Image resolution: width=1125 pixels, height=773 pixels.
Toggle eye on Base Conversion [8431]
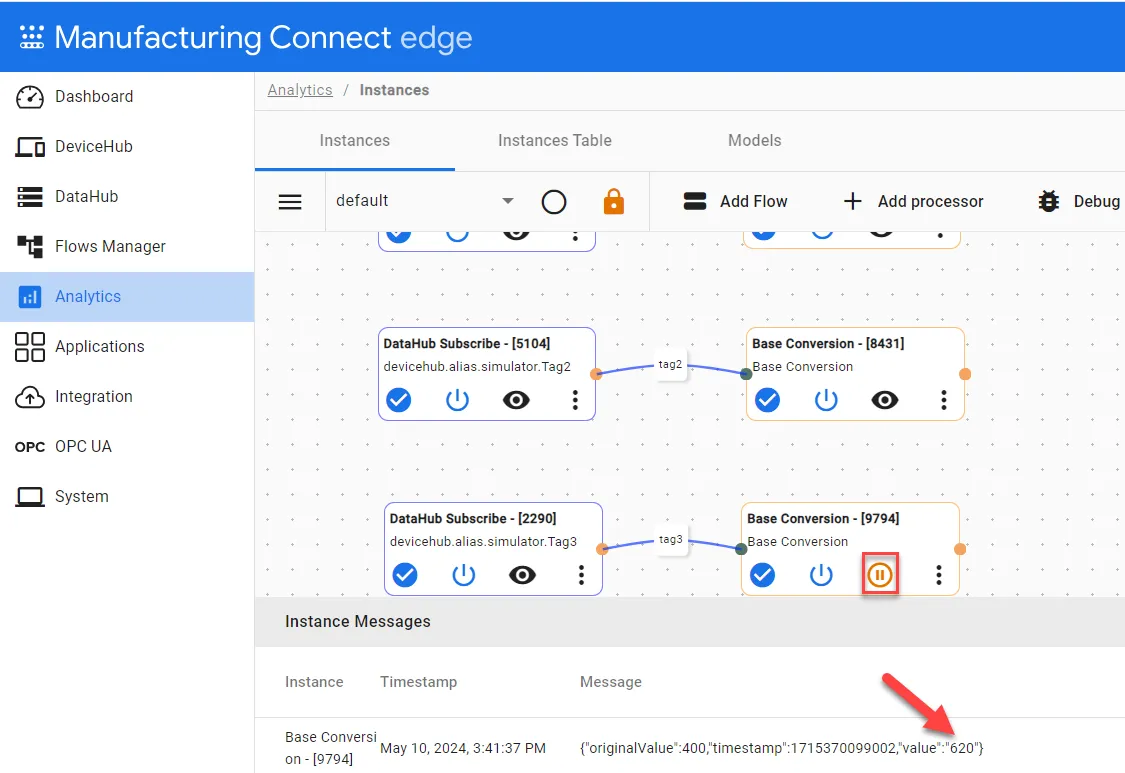(885, 400)
